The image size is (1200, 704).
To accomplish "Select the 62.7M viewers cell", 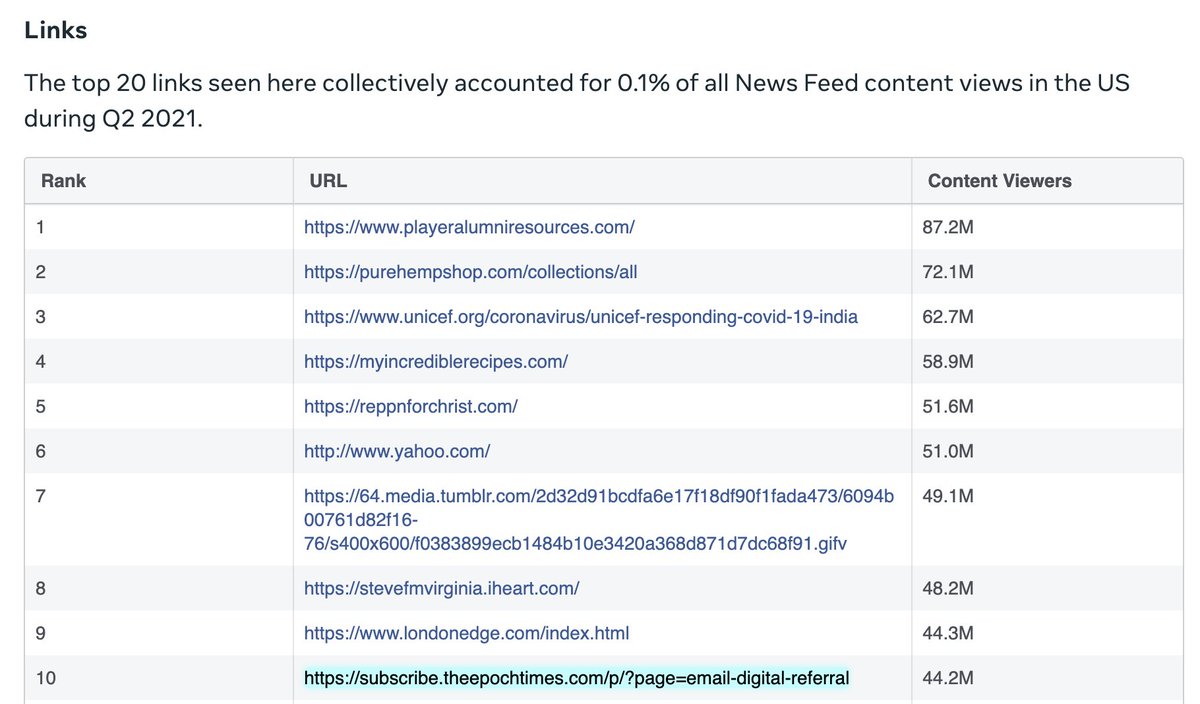I will [x=1047, y=317].
